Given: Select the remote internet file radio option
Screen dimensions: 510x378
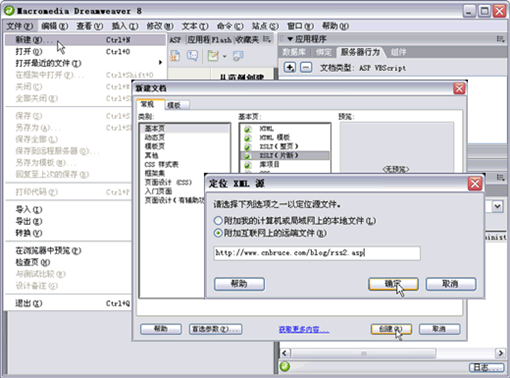Looking at the screenshot, I should coord(218,233).
